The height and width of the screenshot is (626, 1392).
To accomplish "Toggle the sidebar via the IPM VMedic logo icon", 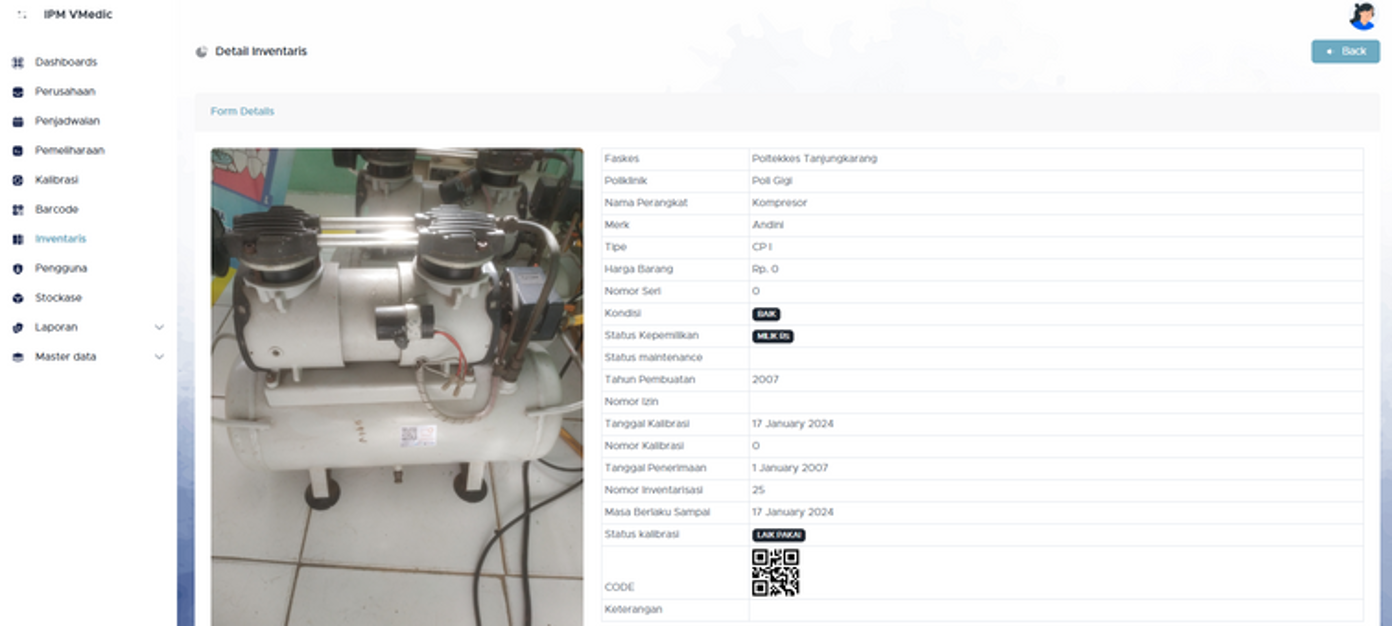I will pyautogui.click(x=22, y=15).
